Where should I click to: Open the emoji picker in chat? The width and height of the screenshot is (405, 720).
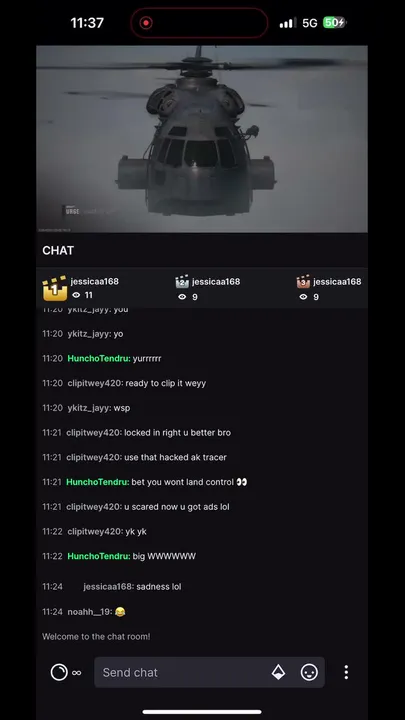pos(309,672)
